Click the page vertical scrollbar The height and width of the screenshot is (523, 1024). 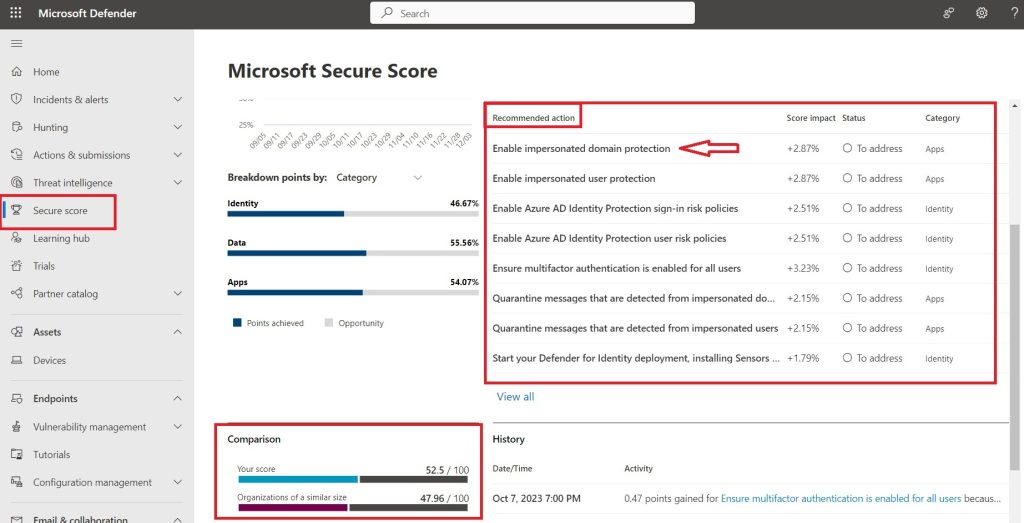point(1014,346)
